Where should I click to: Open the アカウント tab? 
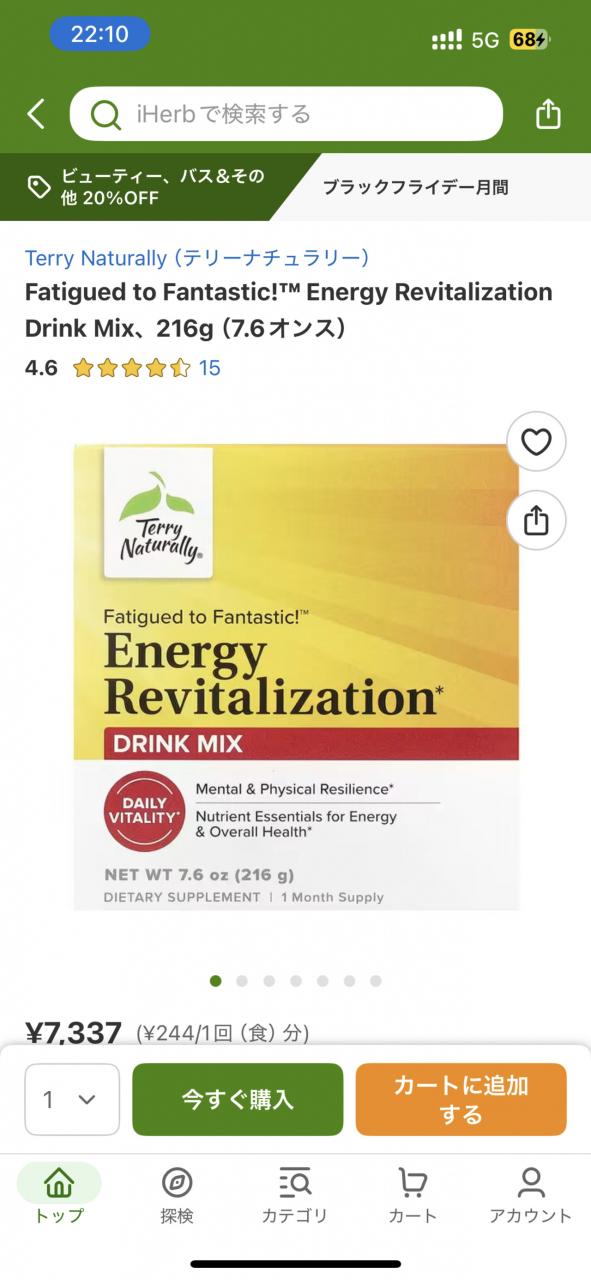[531, 1194]
